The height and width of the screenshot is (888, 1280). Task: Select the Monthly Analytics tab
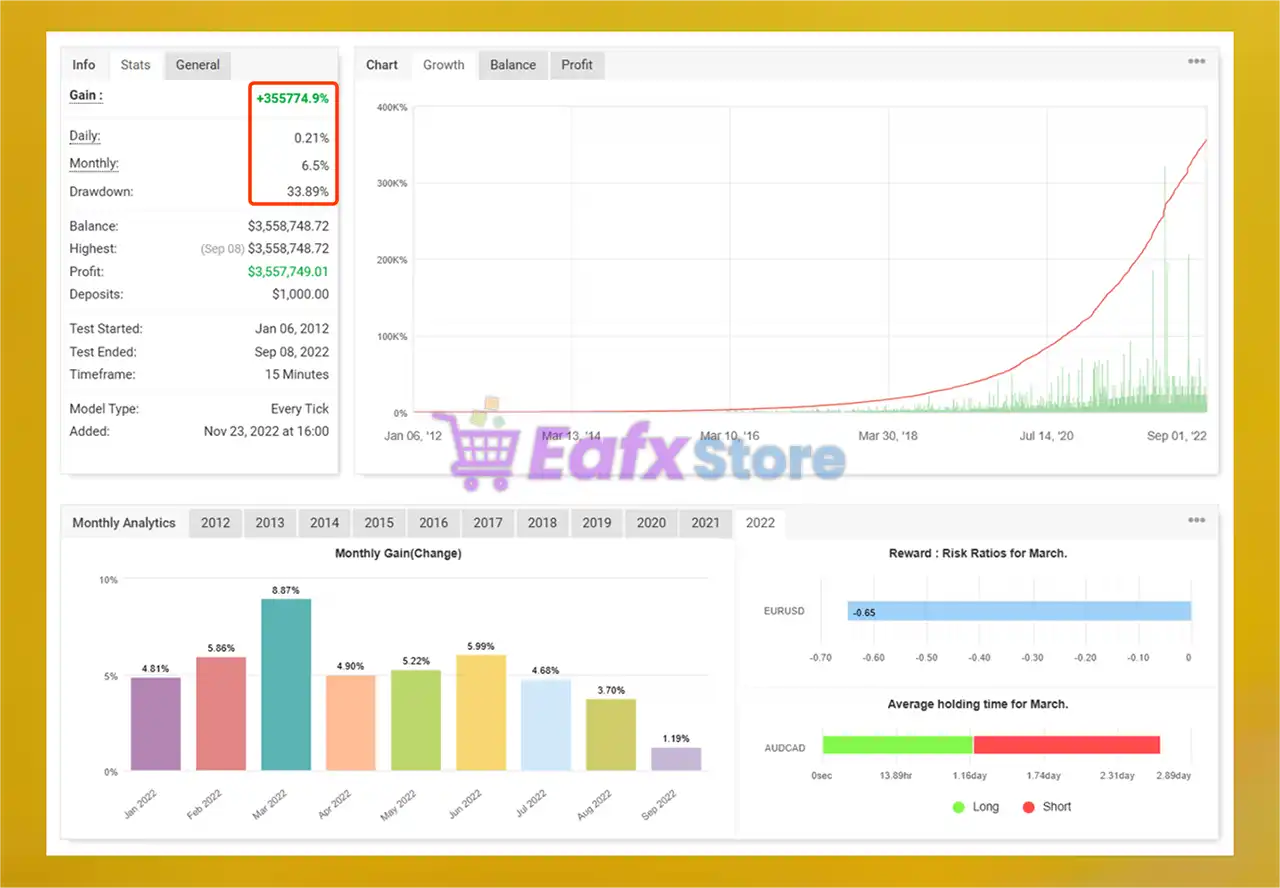coord(124,523)
